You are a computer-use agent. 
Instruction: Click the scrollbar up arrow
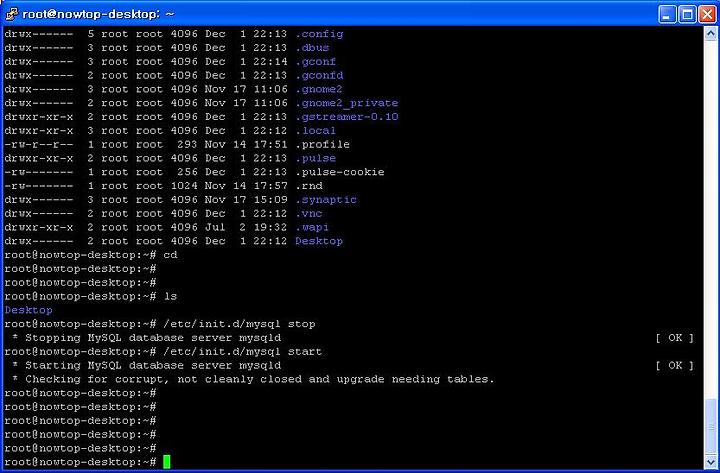(x=710, y=34)
